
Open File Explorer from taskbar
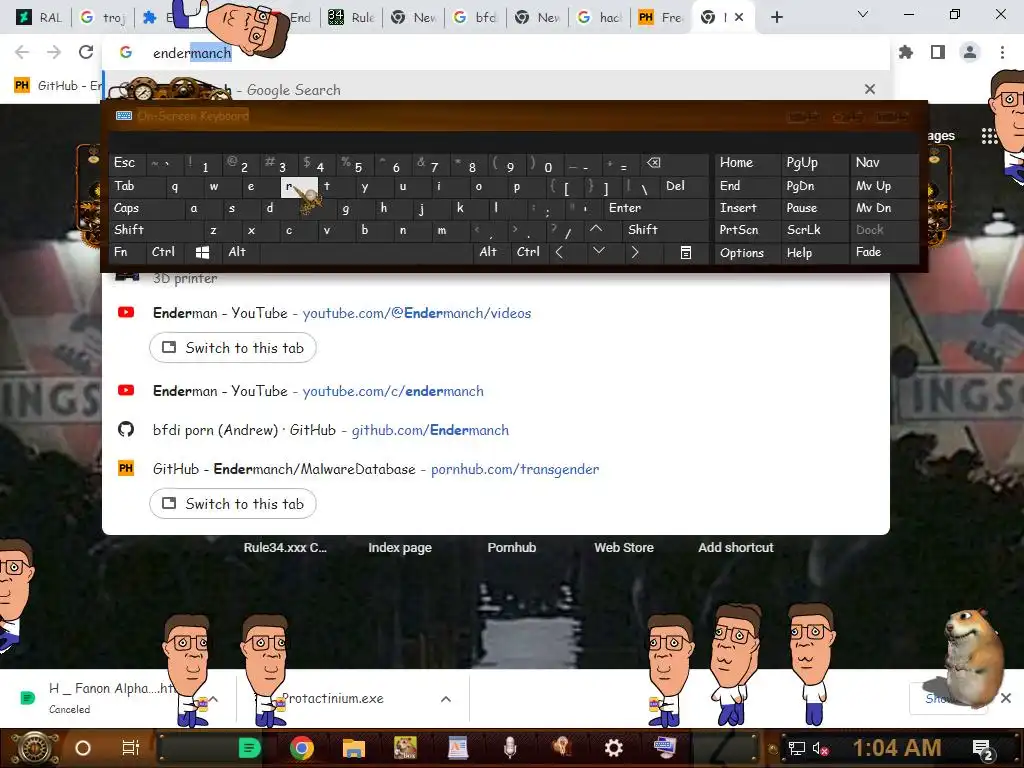click(353, 748)
